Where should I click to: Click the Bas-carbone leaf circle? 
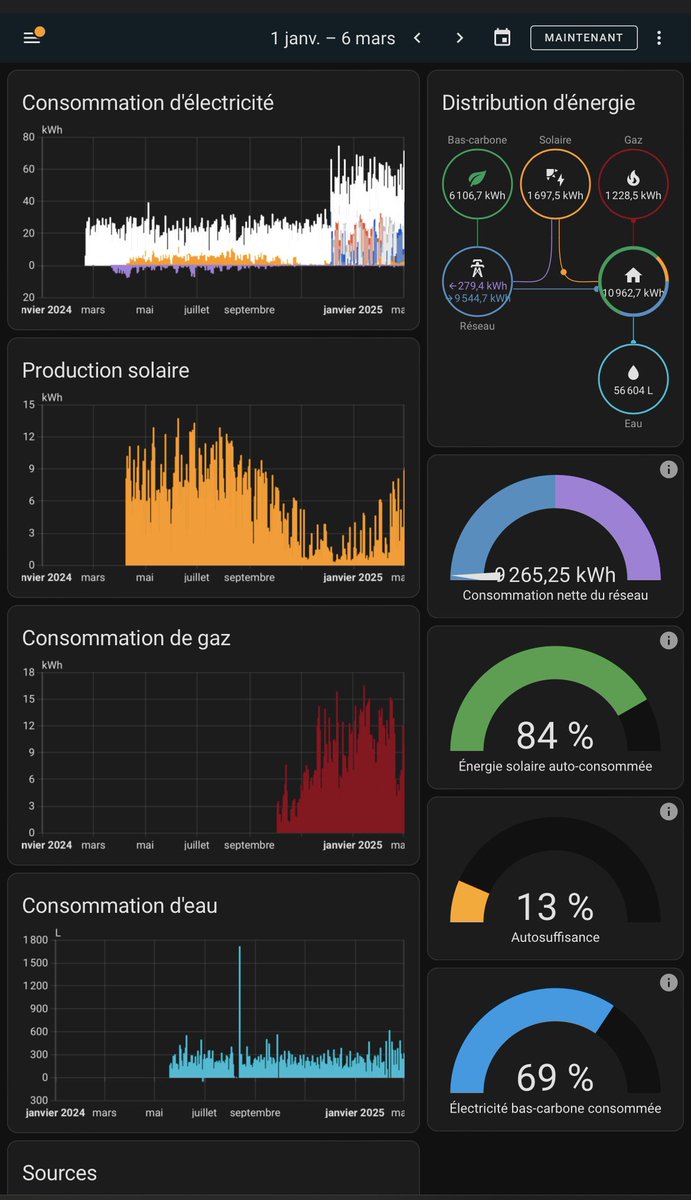(477, 184)
